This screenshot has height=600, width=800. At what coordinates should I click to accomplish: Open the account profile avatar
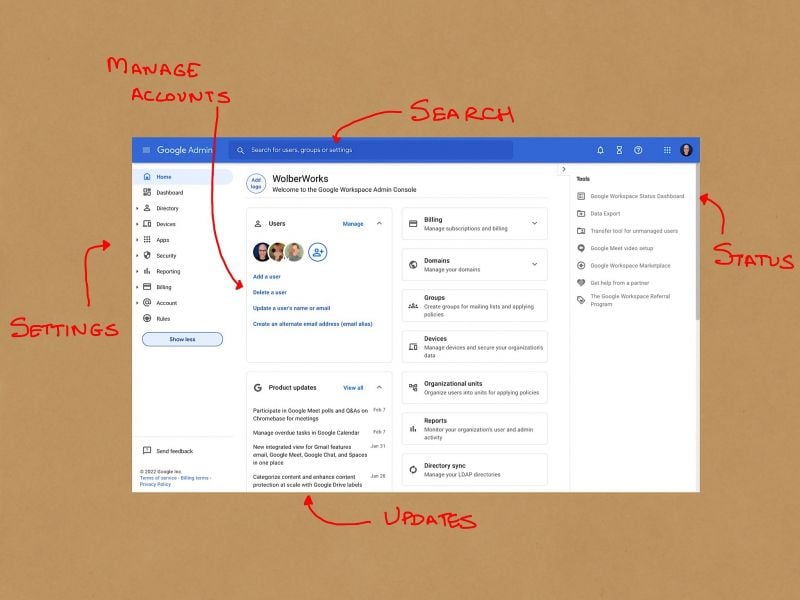tap(686, 150)
